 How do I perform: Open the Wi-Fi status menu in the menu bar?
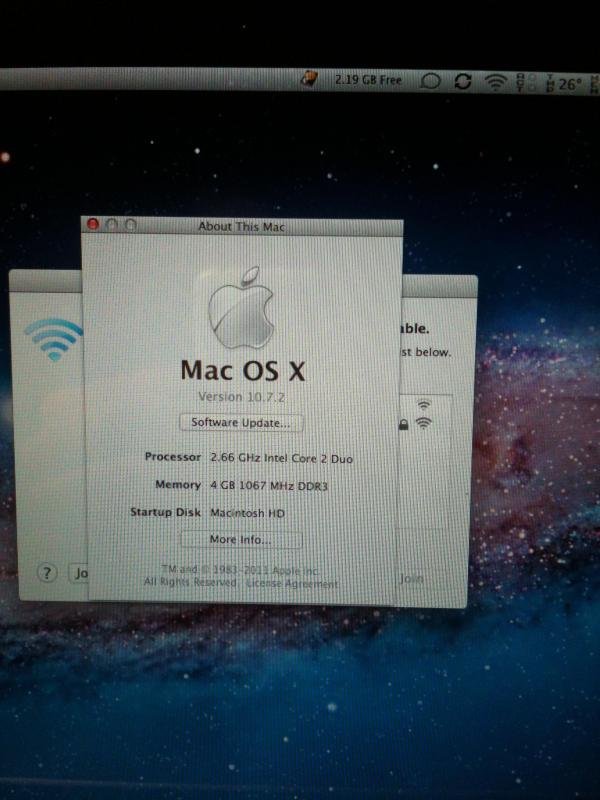point(495,82)
